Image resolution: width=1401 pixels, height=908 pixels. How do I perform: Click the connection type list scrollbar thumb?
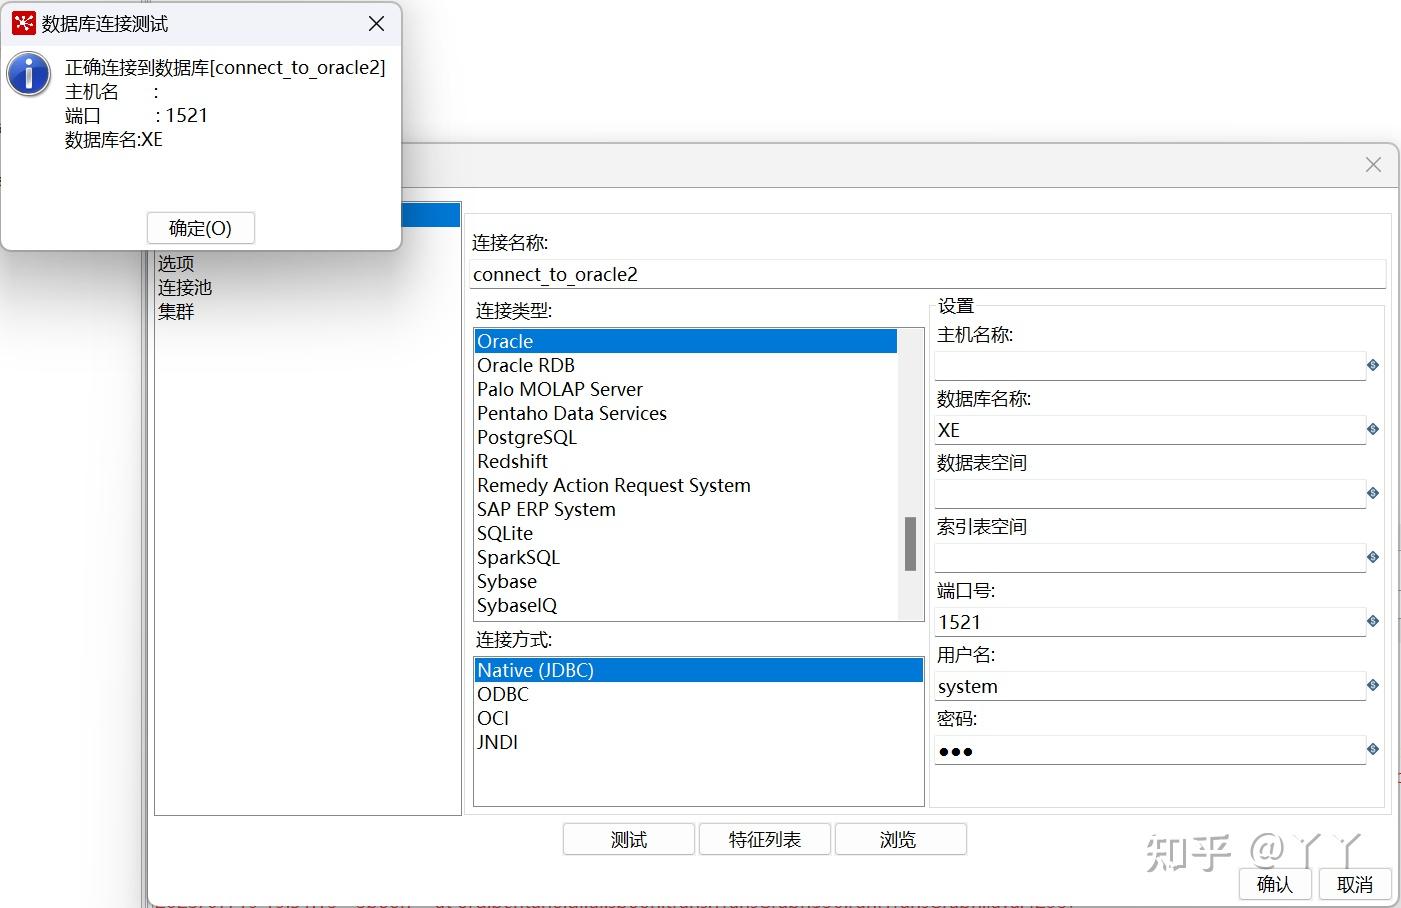click(910, 543)
